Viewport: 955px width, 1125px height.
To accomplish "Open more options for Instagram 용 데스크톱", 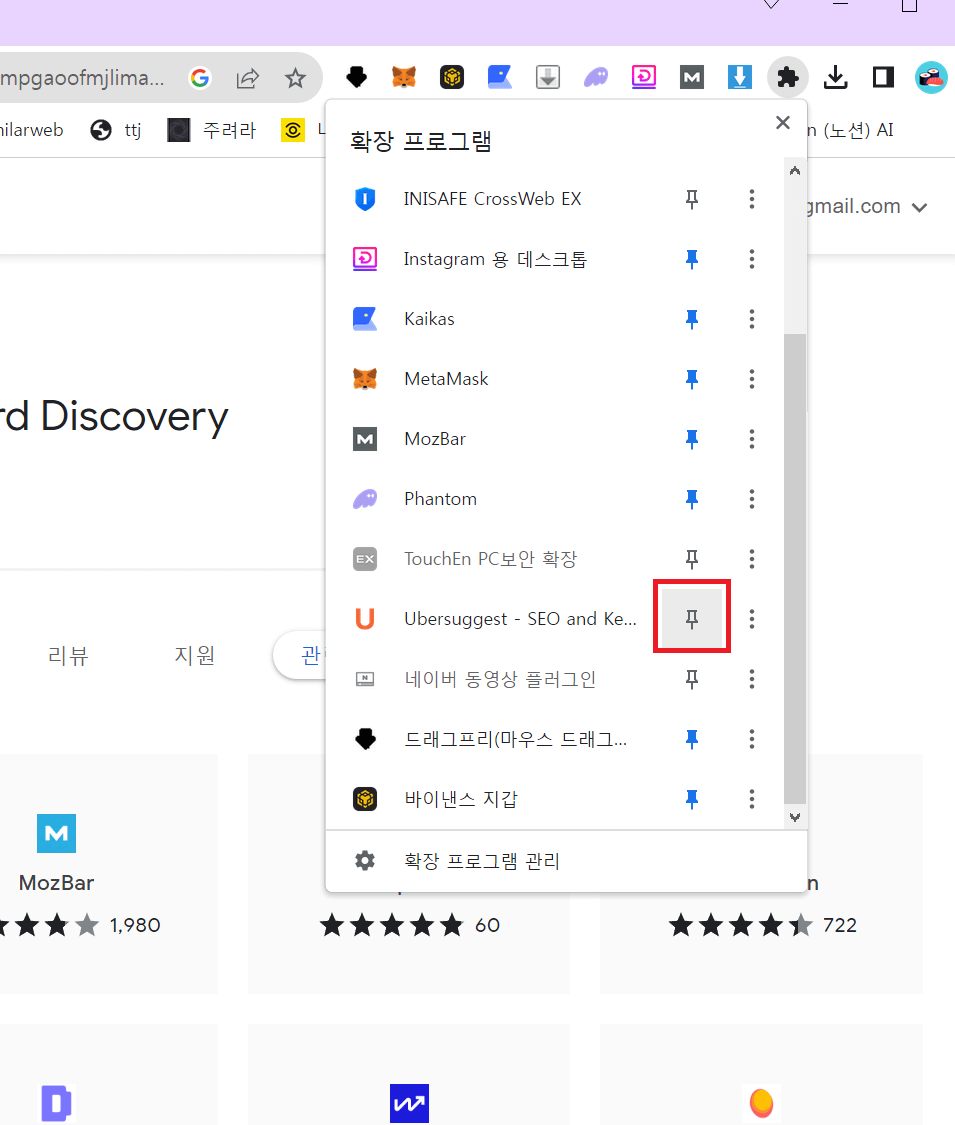I will click(752, 259).
